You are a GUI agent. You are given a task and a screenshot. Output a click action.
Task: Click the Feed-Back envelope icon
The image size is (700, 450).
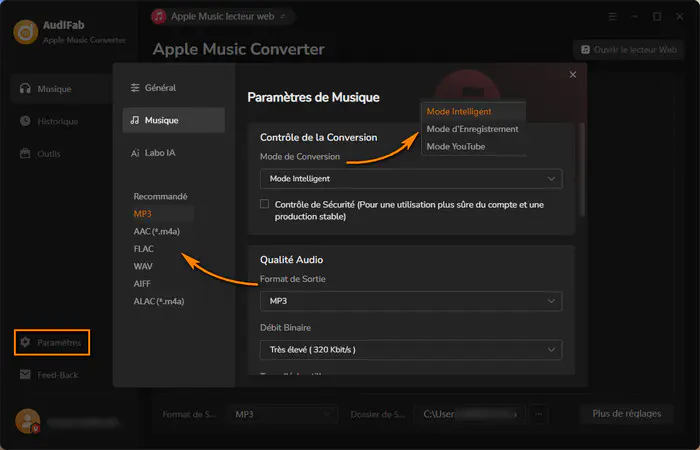(25, 375)
